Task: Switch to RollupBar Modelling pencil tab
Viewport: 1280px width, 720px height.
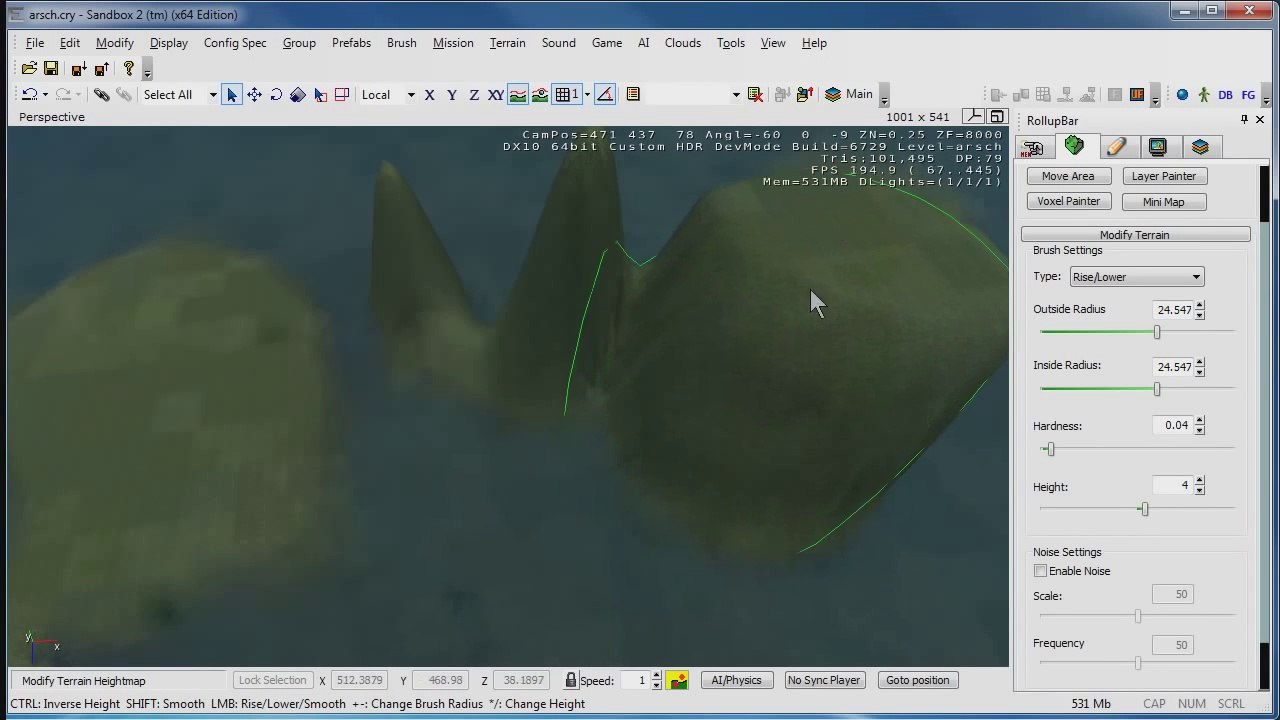Action: tap(1116, 148)
